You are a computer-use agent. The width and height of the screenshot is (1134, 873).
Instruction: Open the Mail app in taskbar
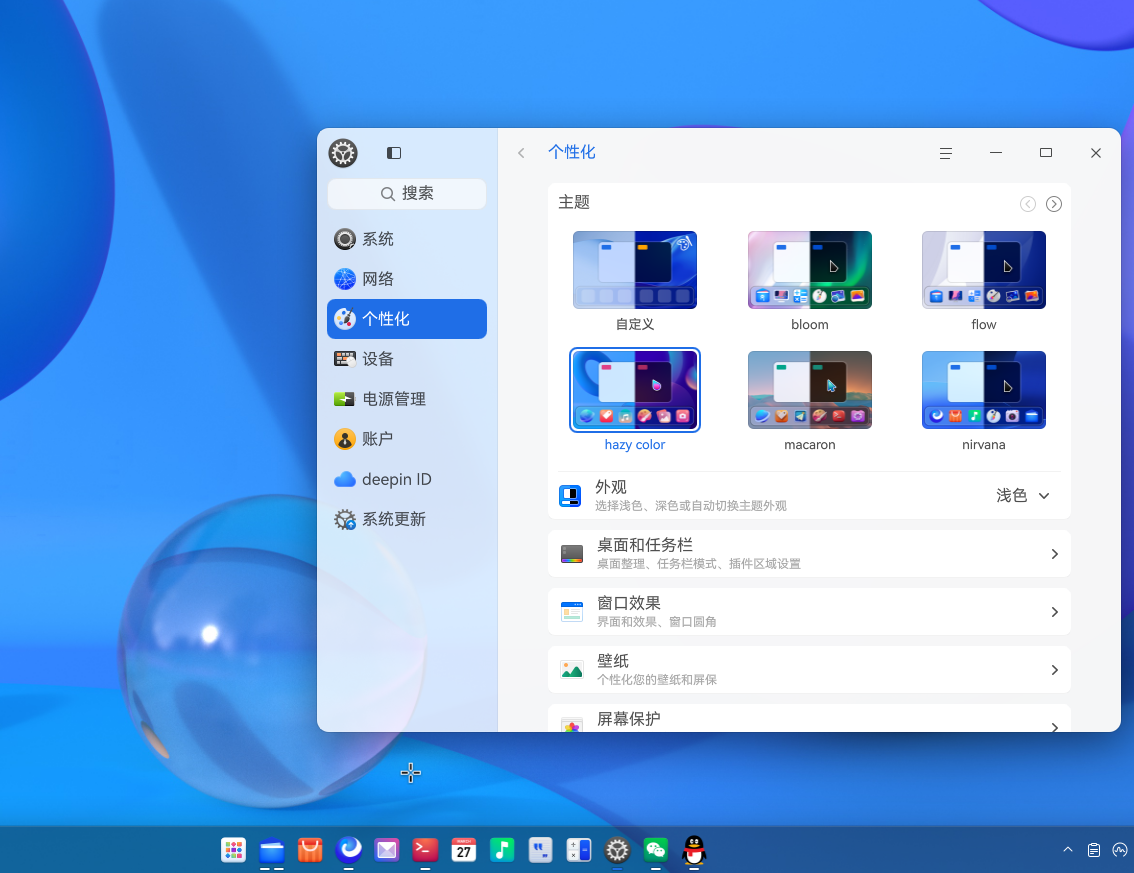coord(387,850)
